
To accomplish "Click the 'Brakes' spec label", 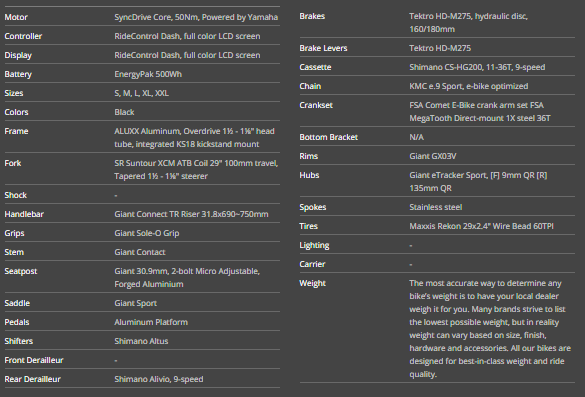I will click(x=312, y=16).
